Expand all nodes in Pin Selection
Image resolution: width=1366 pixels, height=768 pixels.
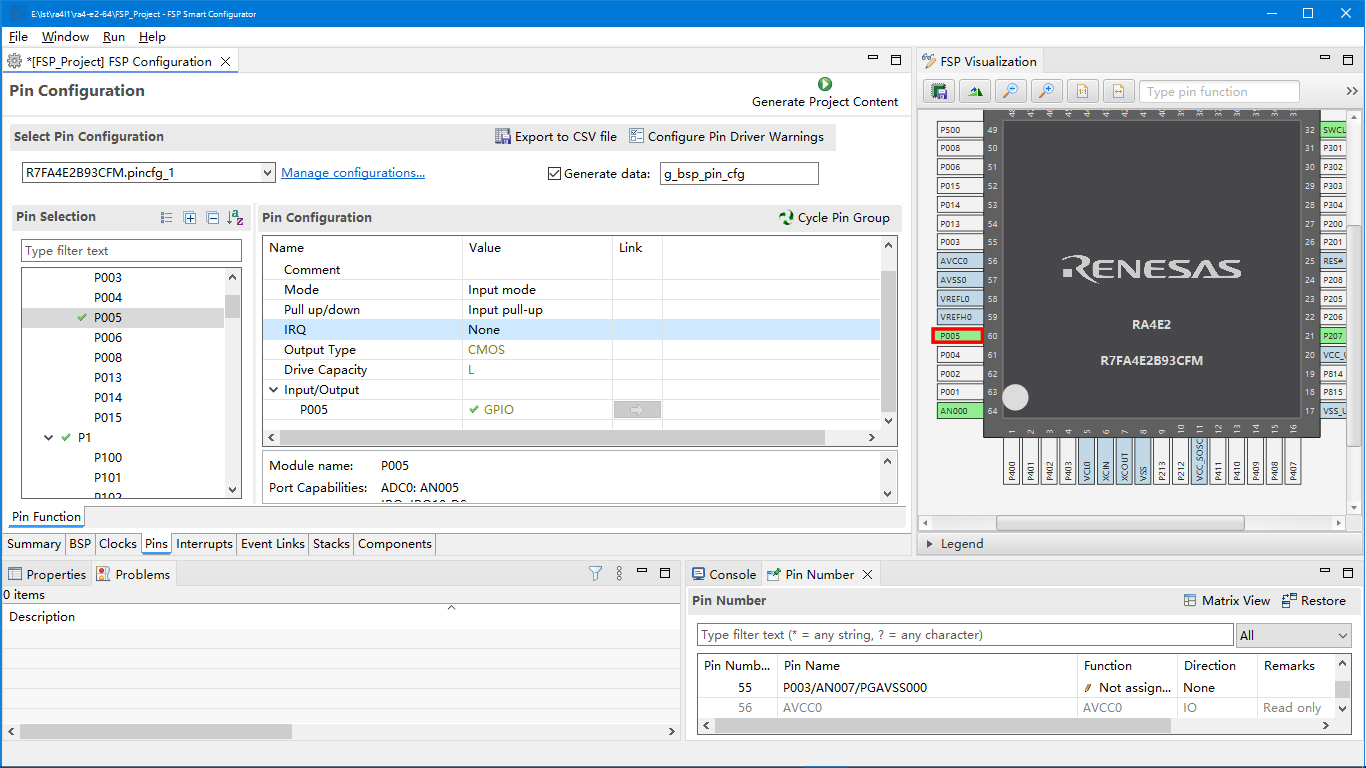(x=190, y=218)
